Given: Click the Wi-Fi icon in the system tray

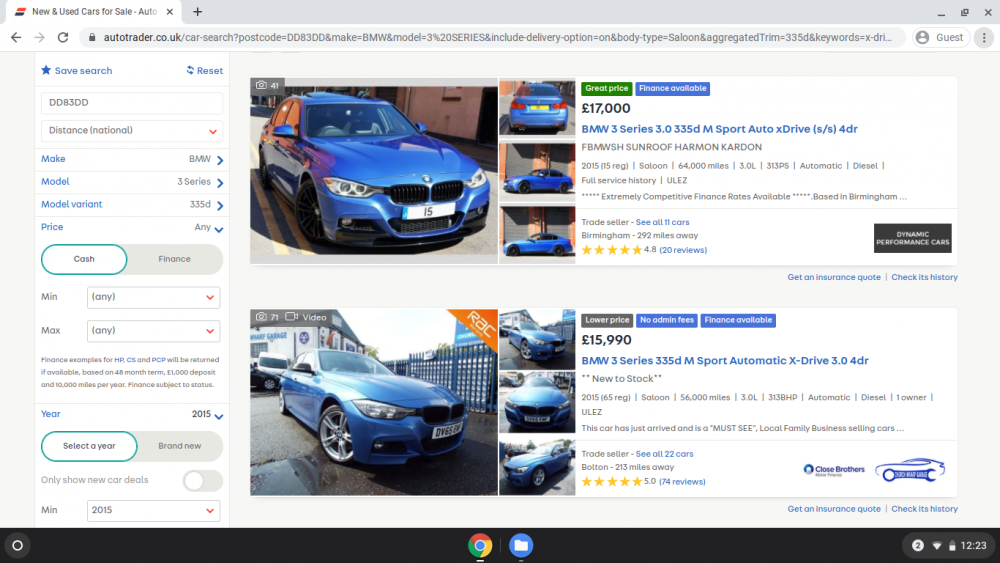Looking at the screenshot, I should coord(937,546).
